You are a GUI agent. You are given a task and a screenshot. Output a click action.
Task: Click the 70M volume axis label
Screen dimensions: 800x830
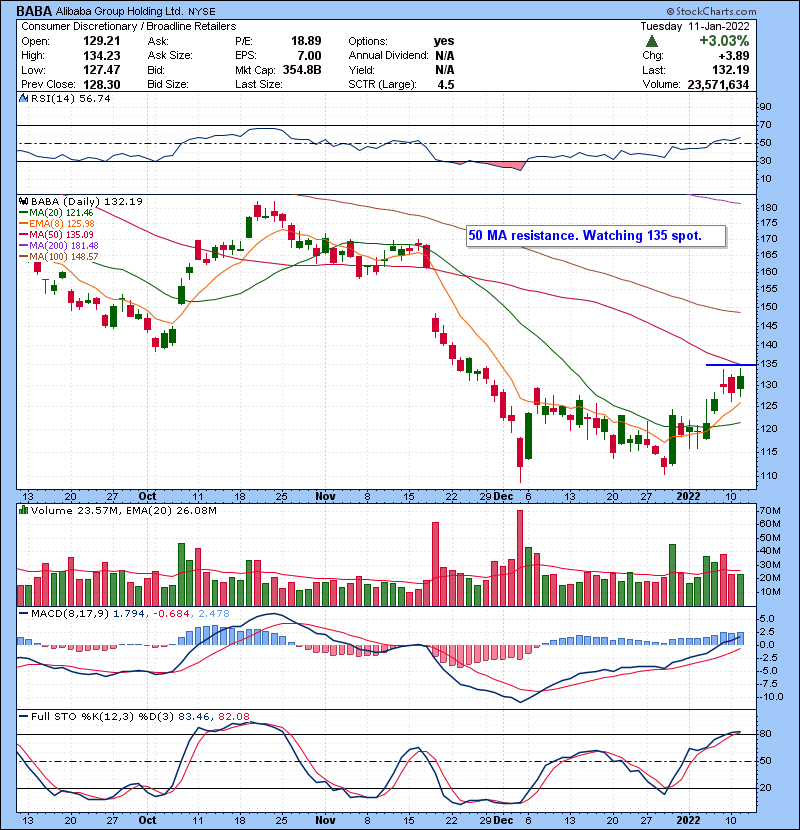click(770, 511)
